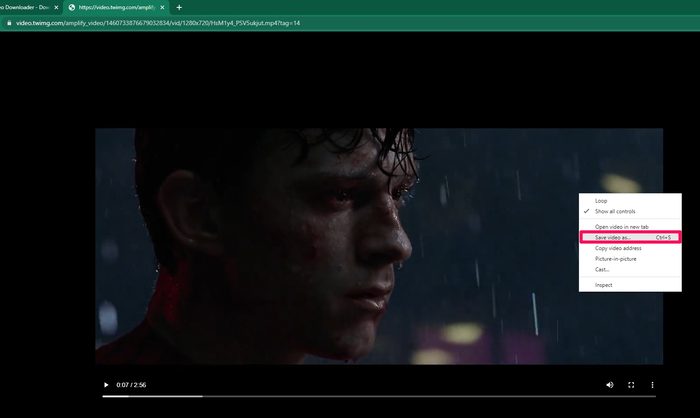Click the 0:07 / 2:56 time display
700x418 pixels.
(x=131, y=385)
